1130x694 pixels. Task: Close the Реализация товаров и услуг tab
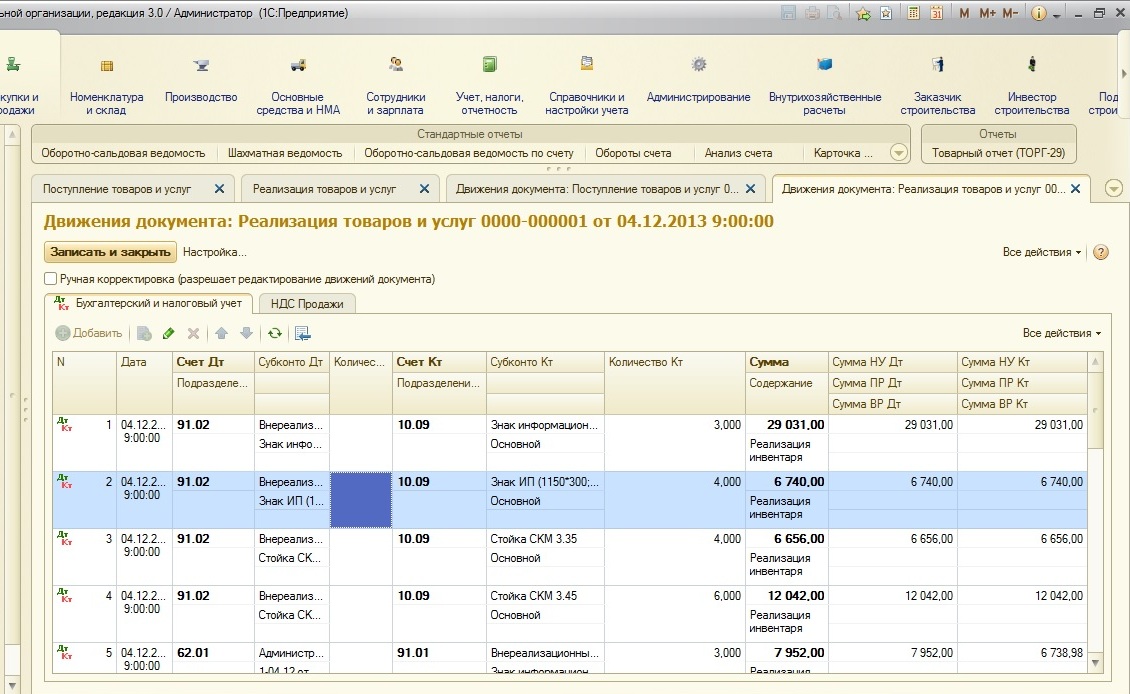[424, 188]
